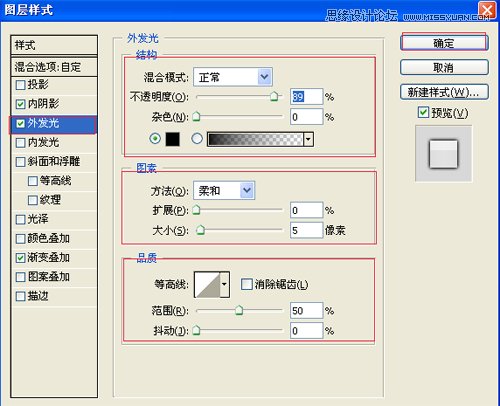Open the 外发光 style row label
Image resolution: width=500 pixels, height=406 pixels.
click(43, 123)
